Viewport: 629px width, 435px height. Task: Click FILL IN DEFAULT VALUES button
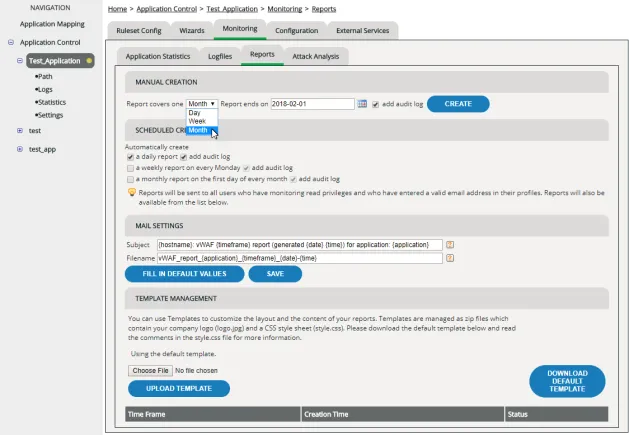(185, 274)
